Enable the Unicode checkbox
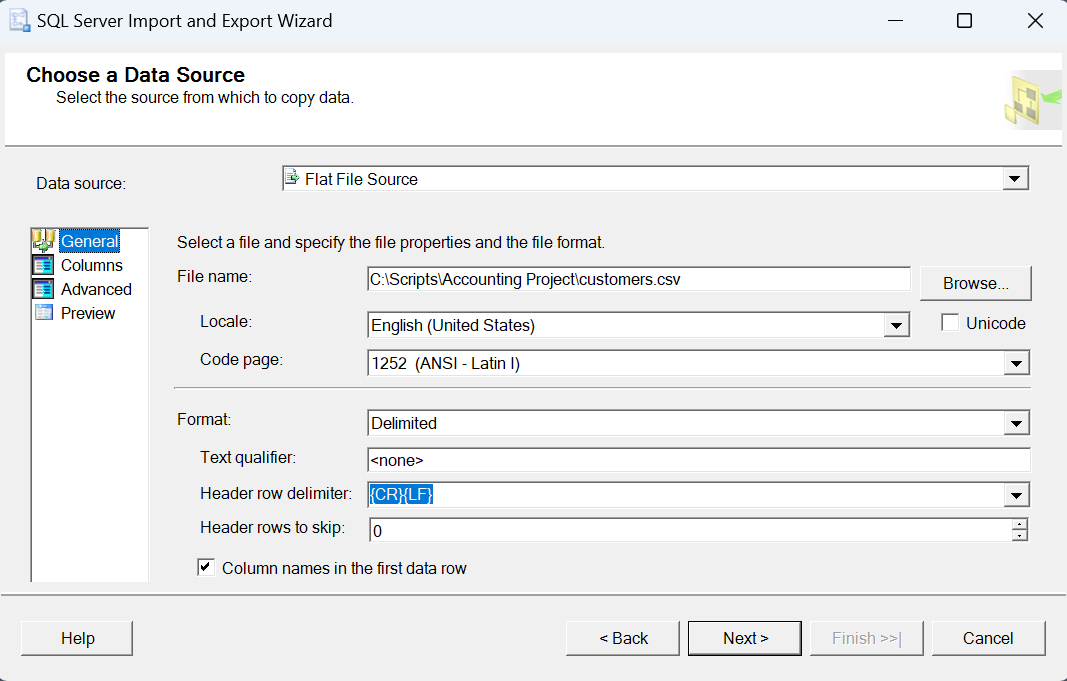Image resolution: width=1067 pixels, height=681 pixels. click(x=948, y=322)
